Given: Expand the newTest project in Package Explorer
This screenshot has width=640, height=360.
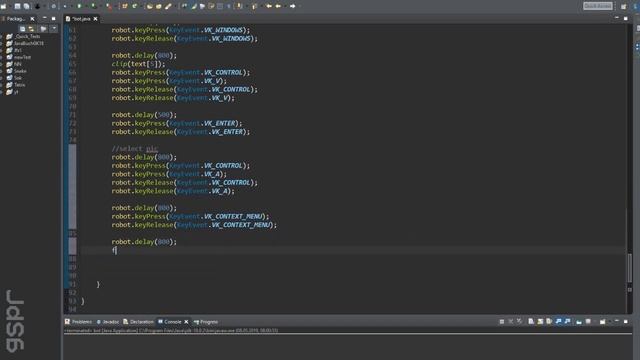Looking at the screenshot, I should pyautogui.click(x=2, y=57).
